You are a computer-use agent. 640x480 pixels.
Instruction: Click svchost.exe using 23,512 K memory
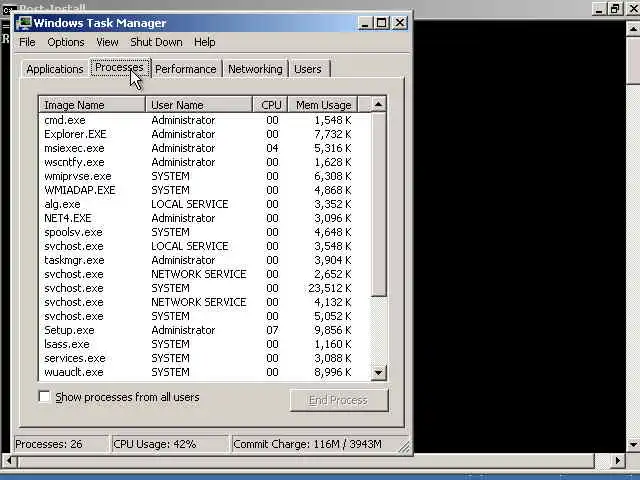point(204,288)
